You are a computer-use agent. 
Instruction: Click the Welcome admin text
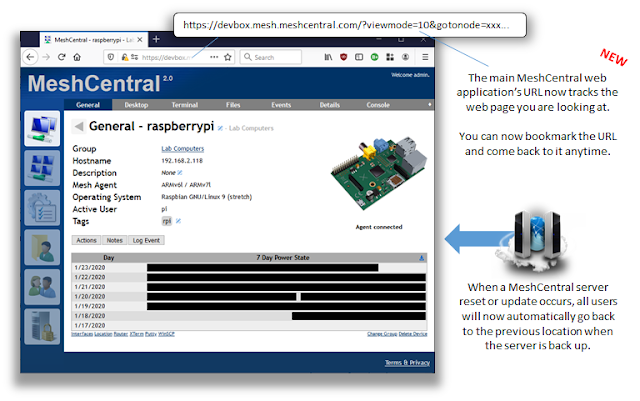pos(410,75)
